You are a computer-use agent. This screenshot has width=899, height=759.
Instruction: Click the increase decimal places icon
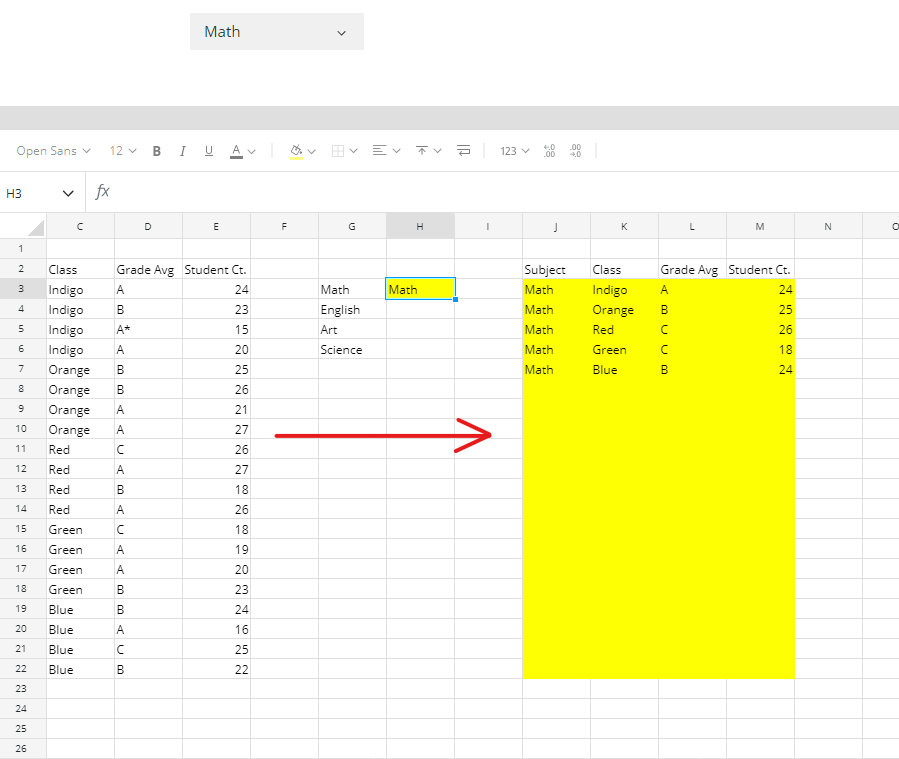point(575,151)
